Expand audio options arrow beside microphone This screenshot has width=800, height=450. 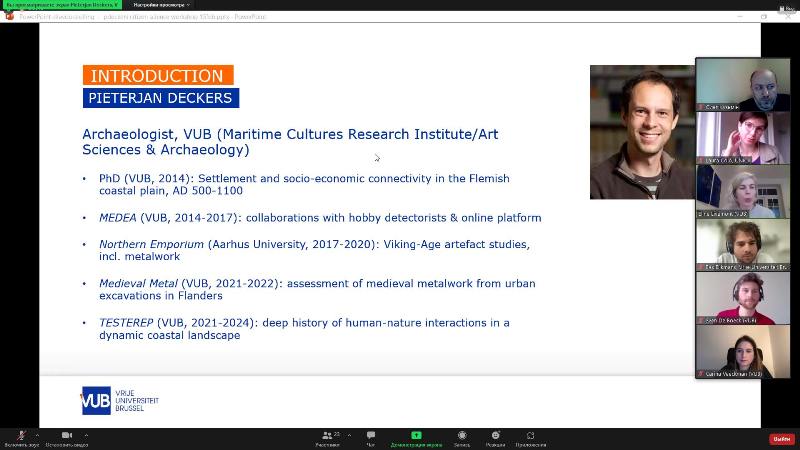(39, 435)
